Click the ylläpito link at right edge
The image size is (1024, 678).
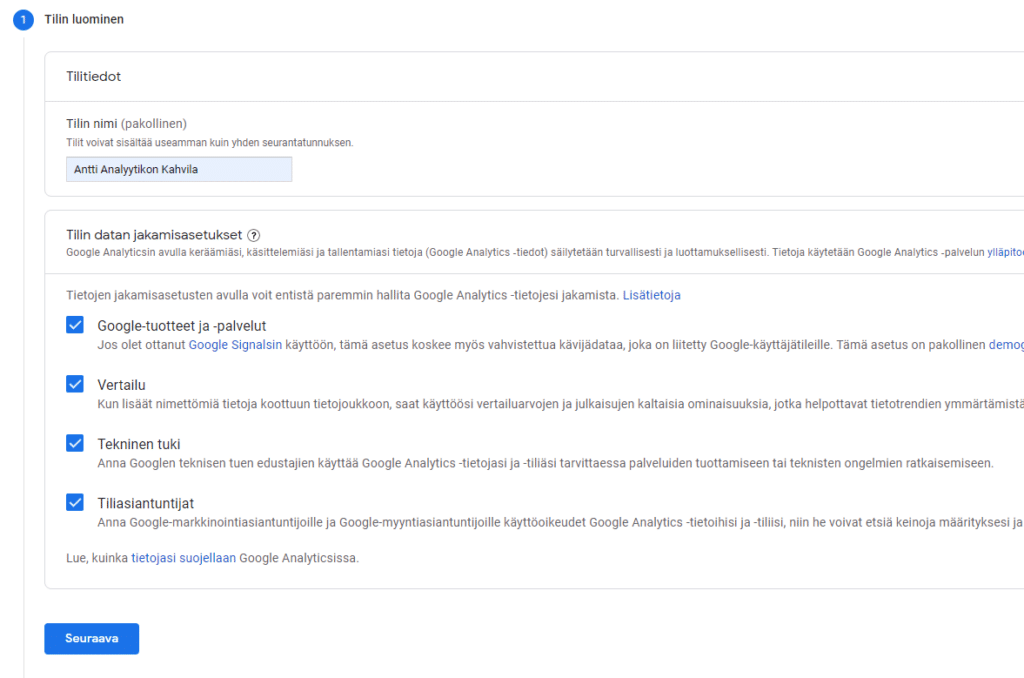(1004, 253)
